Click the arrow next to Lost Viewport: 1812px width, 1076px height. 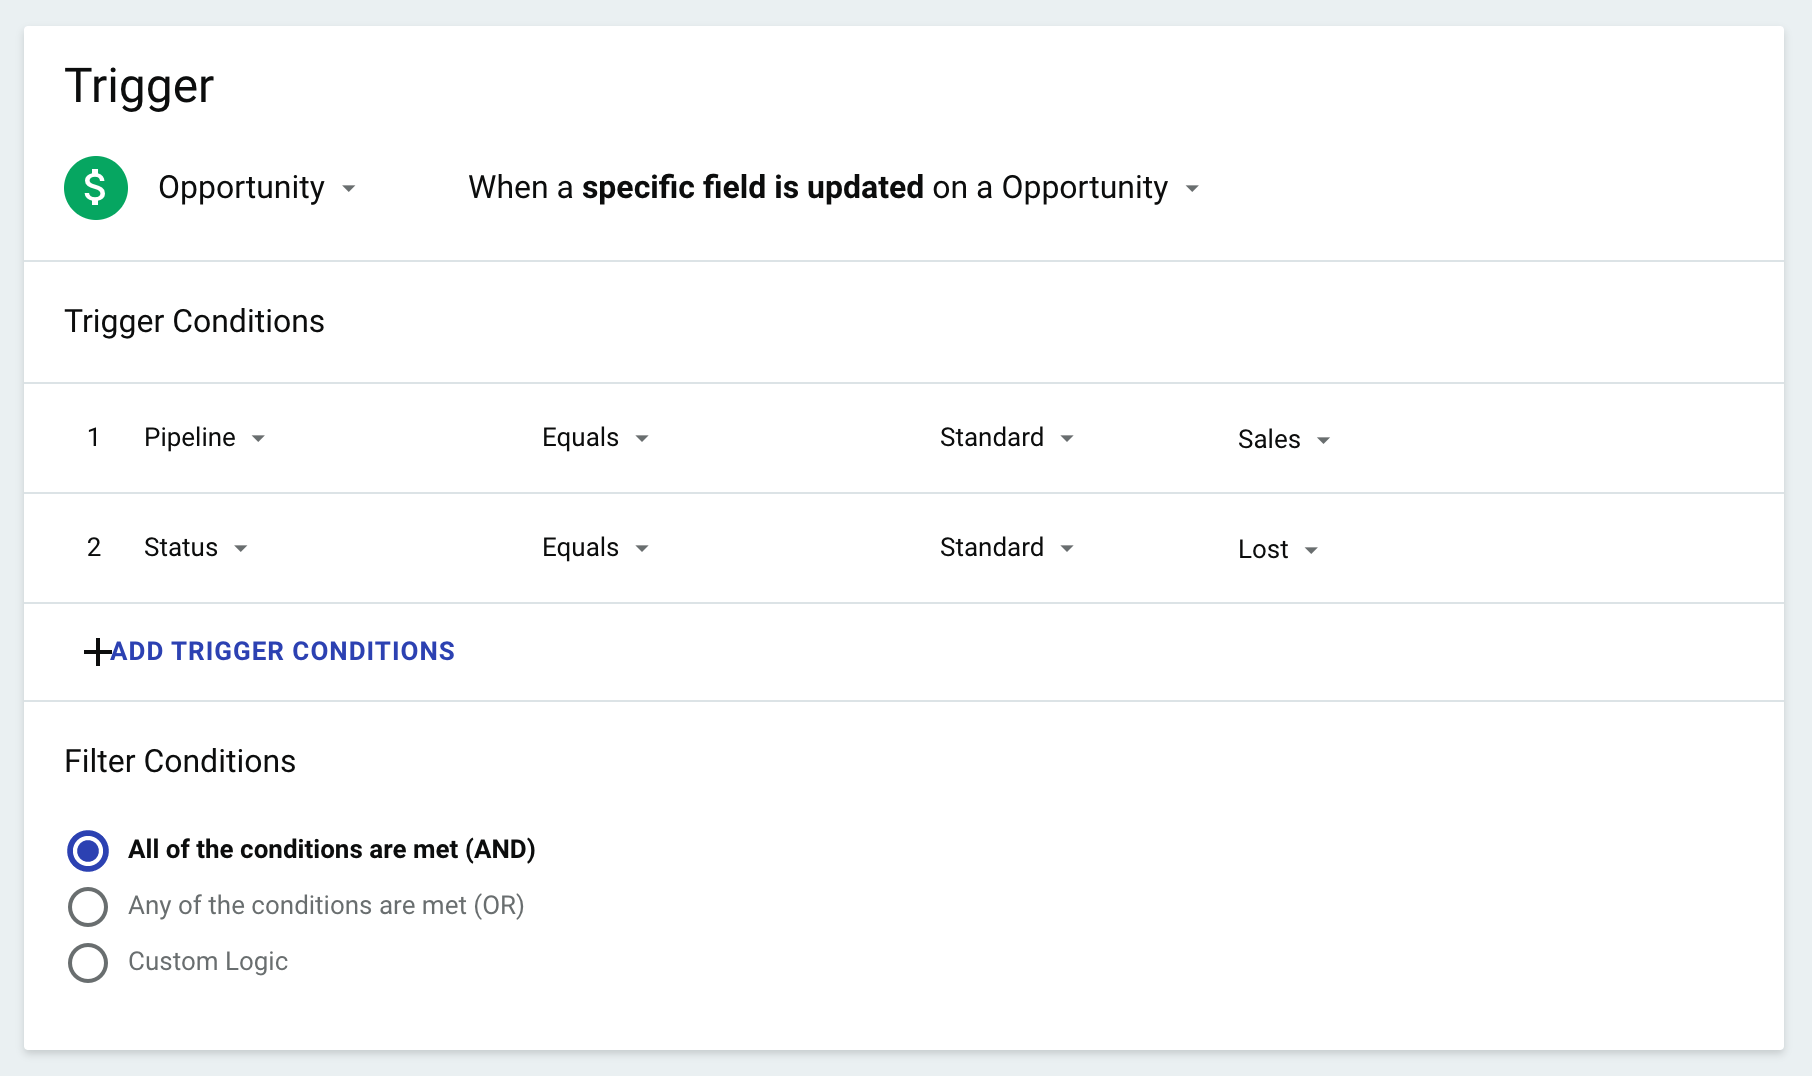(x=1311, y=550)
